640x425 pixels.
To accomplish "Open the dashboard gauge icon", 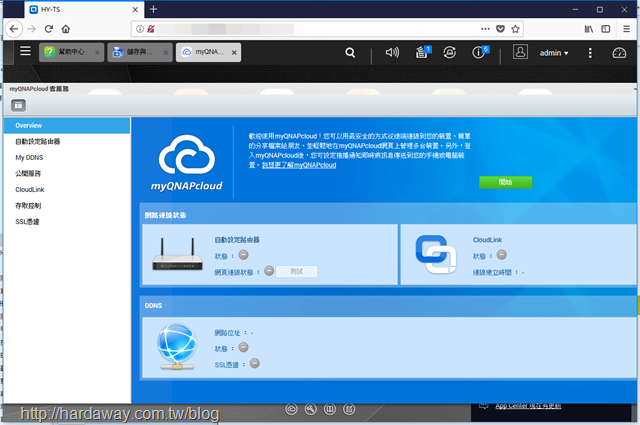I will [x=619, y=53].
